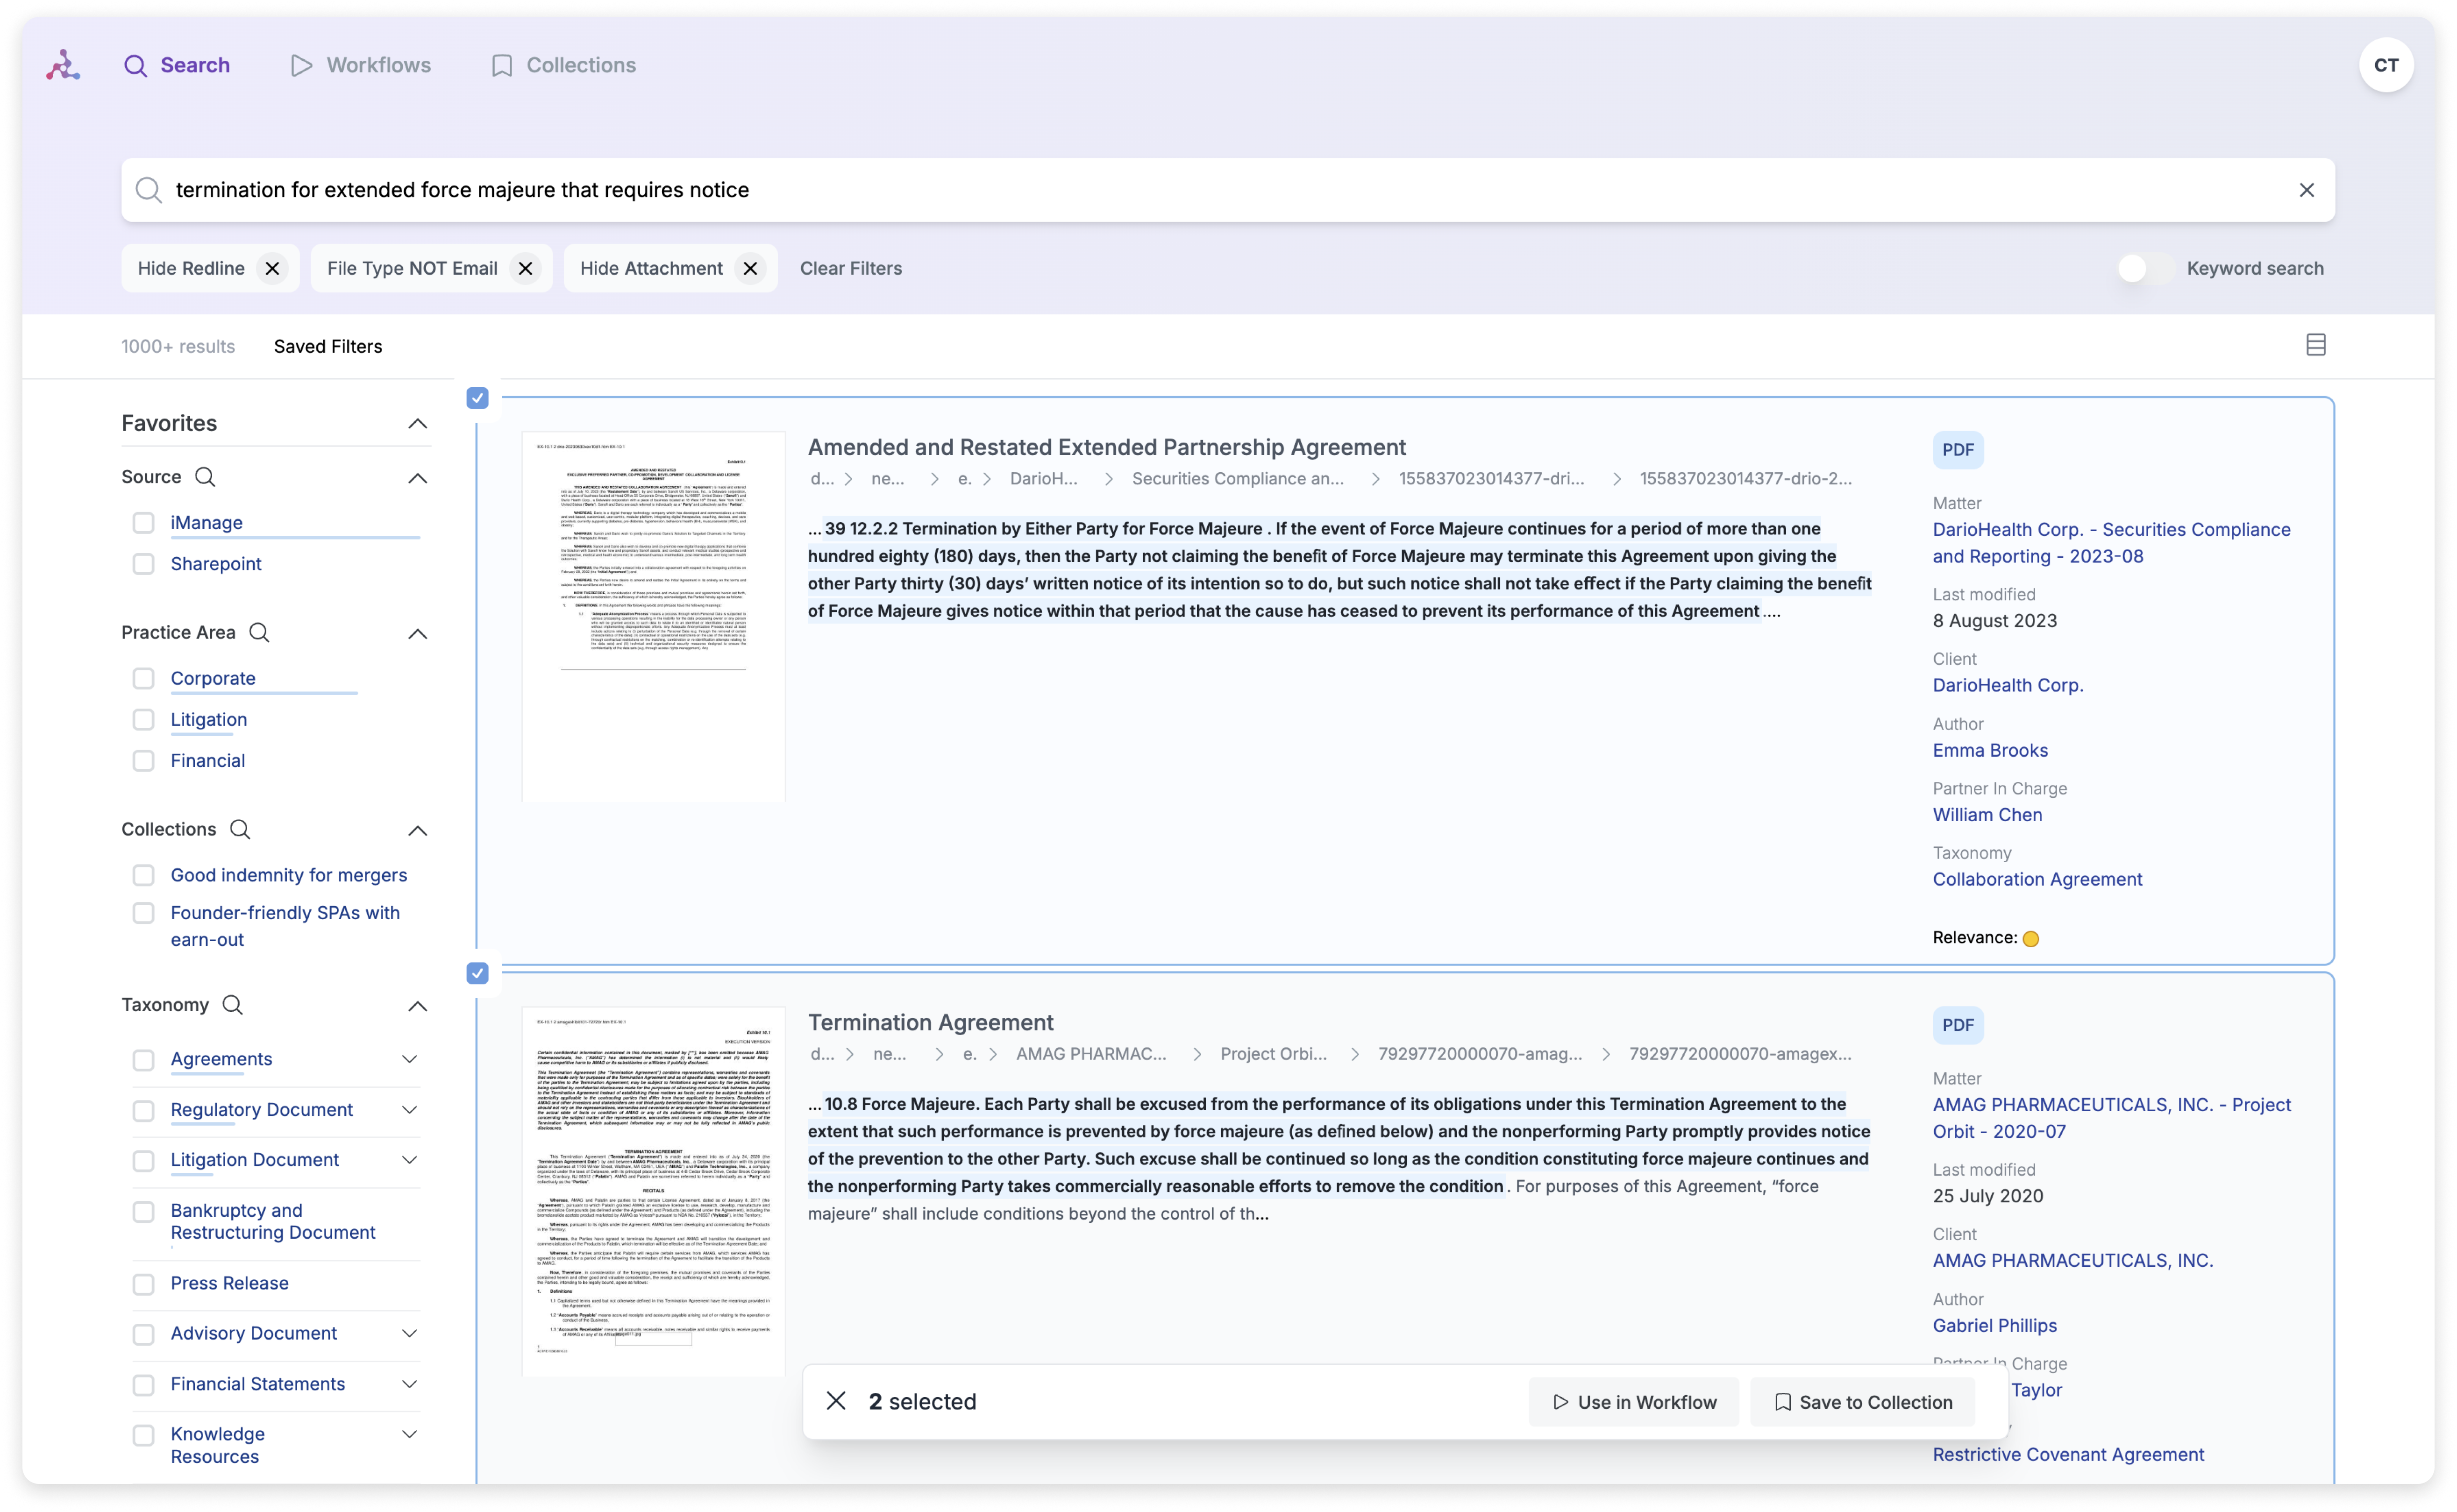This screenshot has width=2457, height=1512.
Task: Switch results layout view icon
Action: click(x=2315, y=345)
